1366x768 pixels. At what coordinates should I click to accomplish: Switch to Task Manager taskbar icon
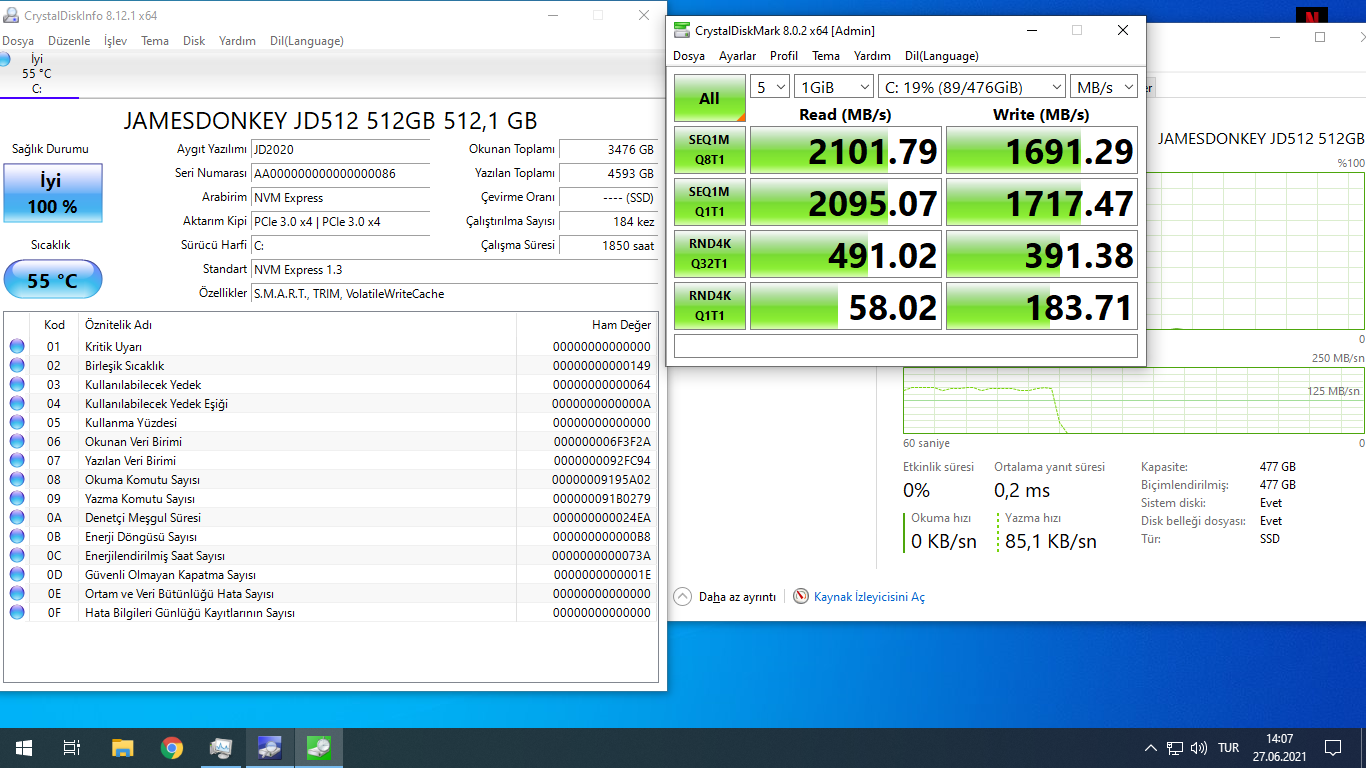click(x=221, y=748)
